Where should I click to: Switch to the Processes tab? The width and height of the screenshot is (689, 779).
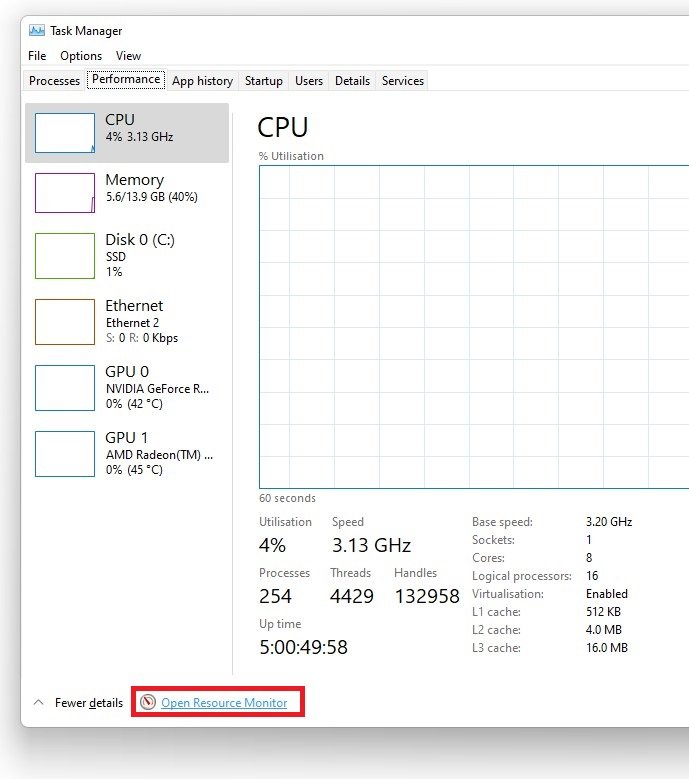(x=54, y=81)
